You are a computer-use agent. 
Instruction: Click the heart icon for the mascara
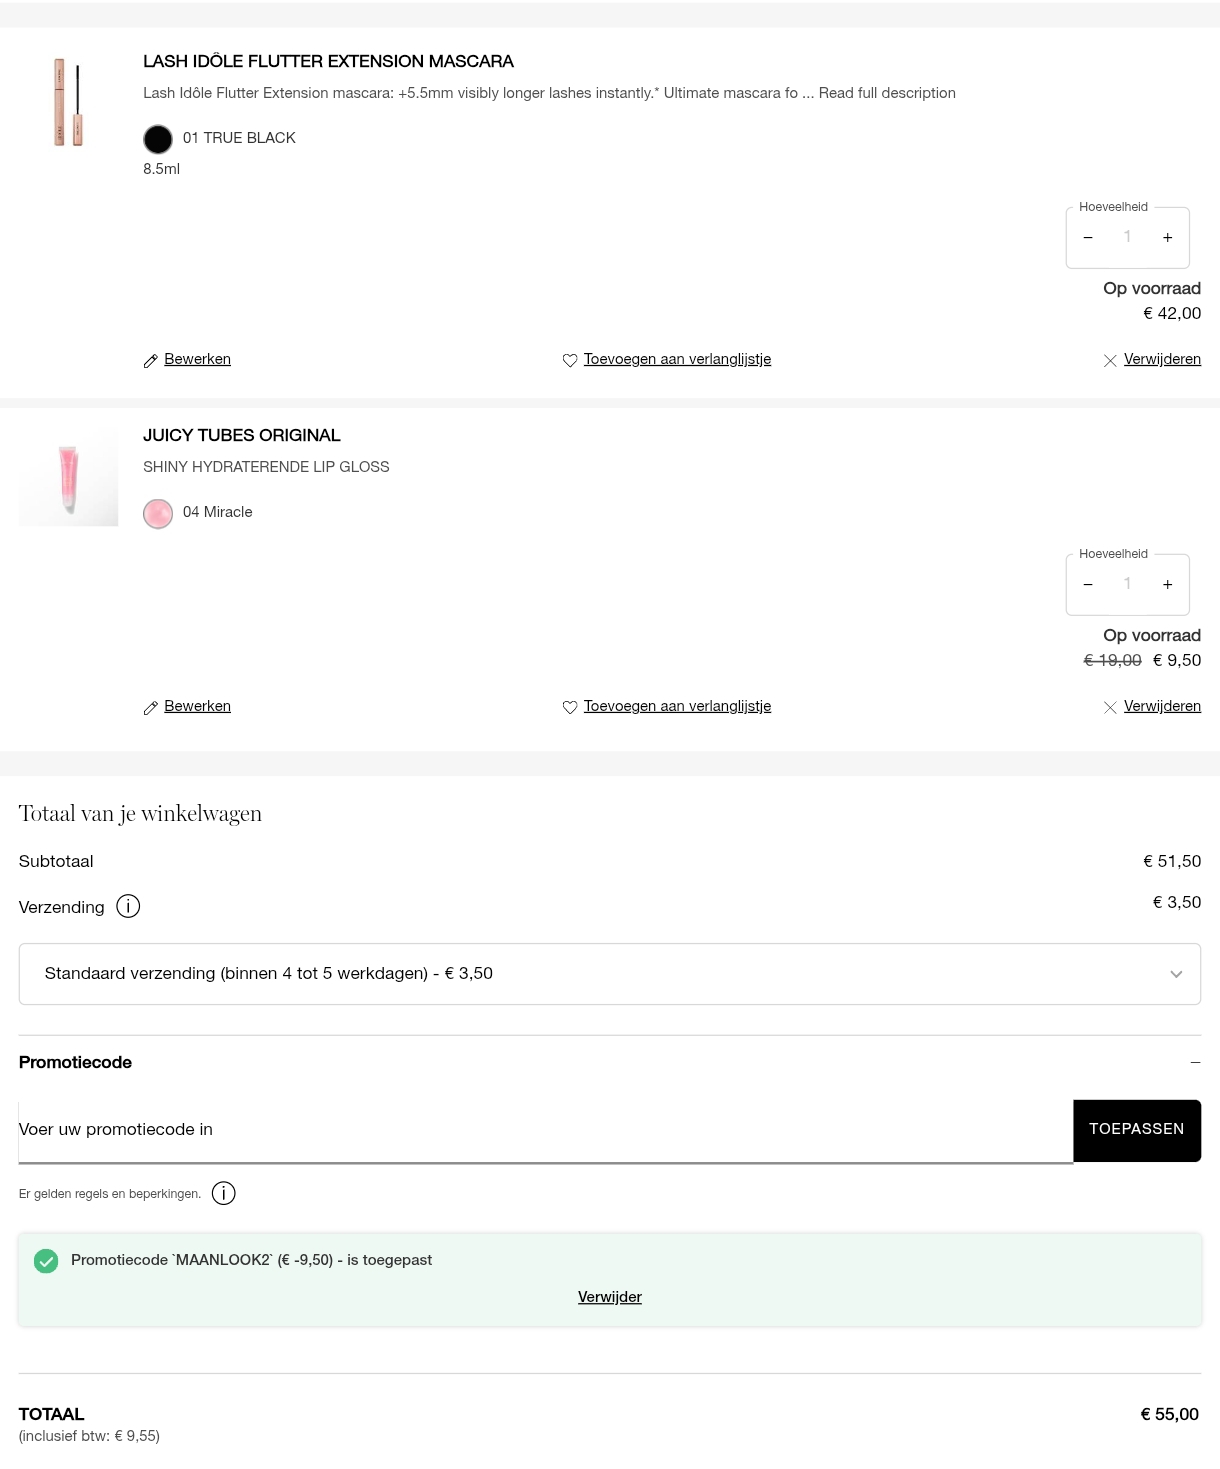coord(570,360)
